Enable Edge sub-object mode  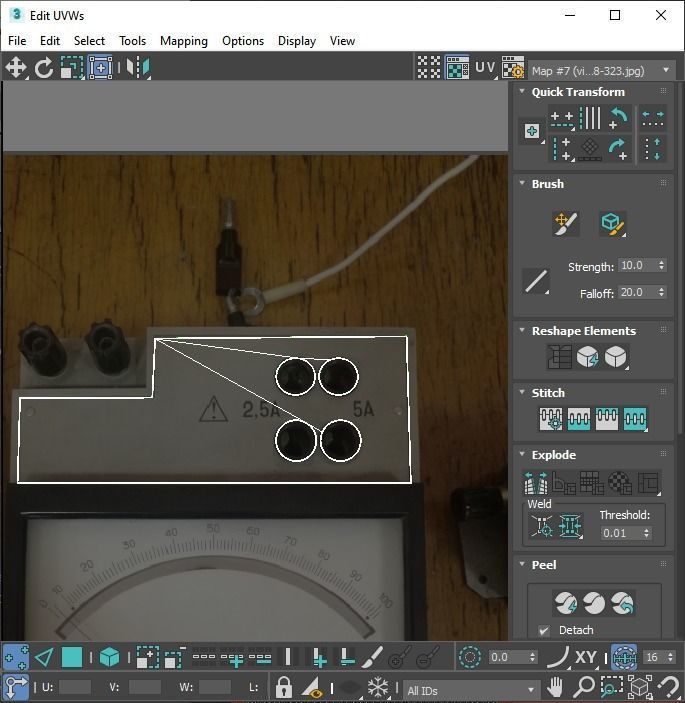point(44,657)
